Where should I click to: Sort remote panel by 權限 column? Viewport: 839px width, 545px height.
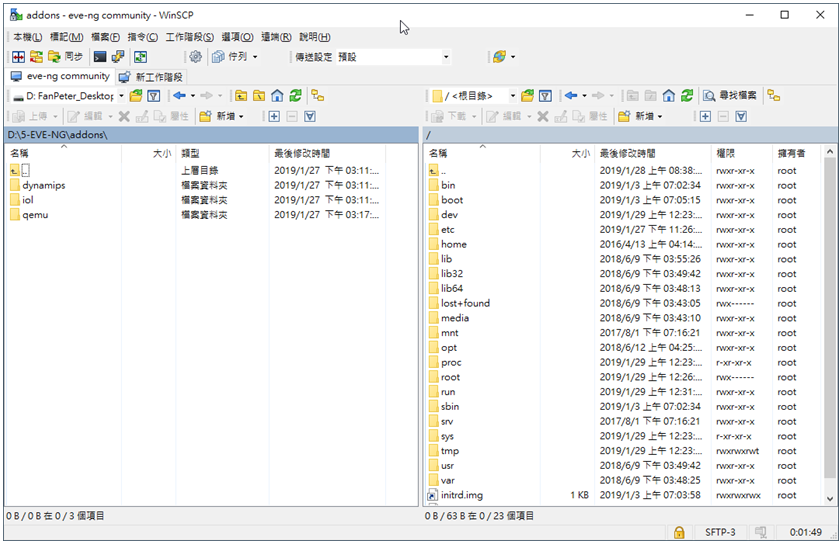742,153
